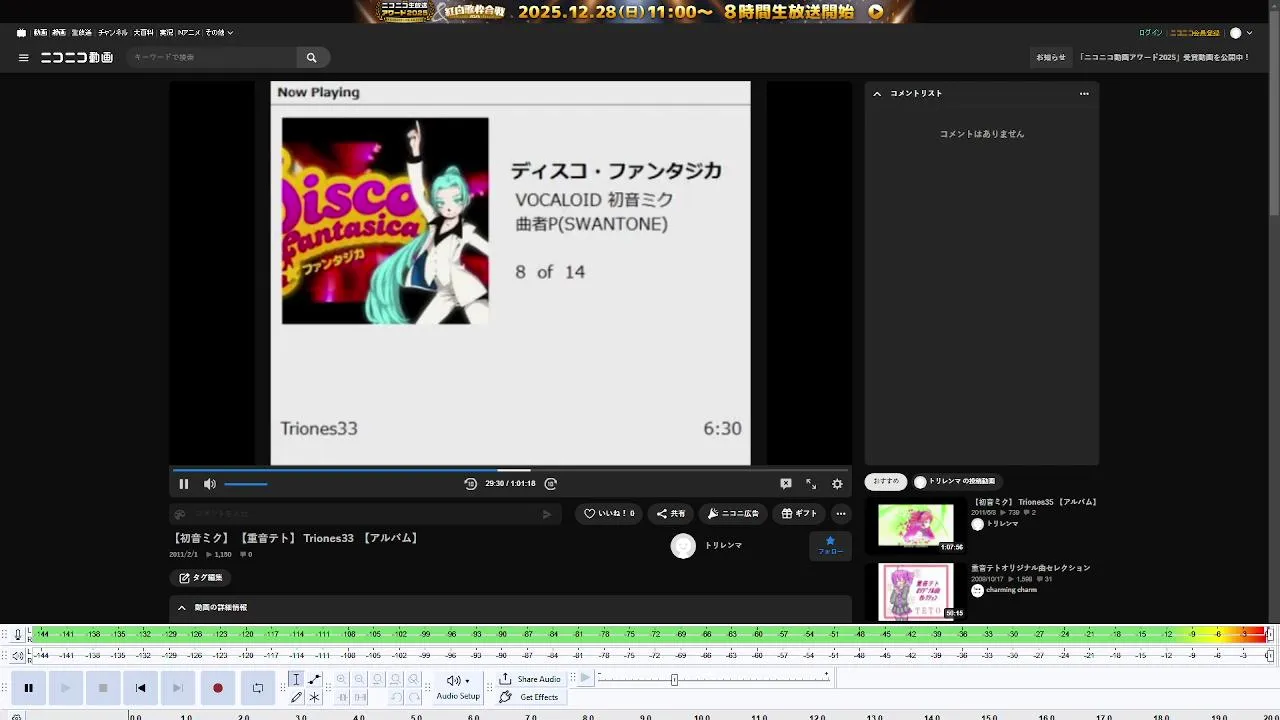This screenshot has width=1280, height=720.
Task: Open the Nアニメ menu item
Action: click(188, 33)
